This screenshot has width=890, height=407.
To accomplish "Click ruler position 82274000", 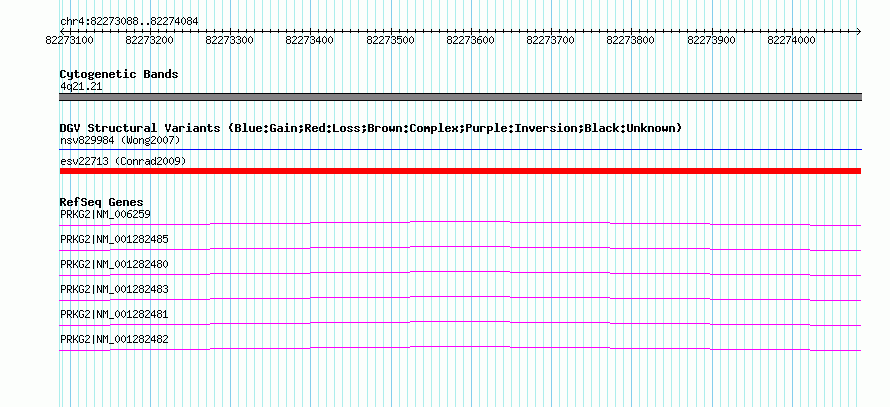I will 792,40.
